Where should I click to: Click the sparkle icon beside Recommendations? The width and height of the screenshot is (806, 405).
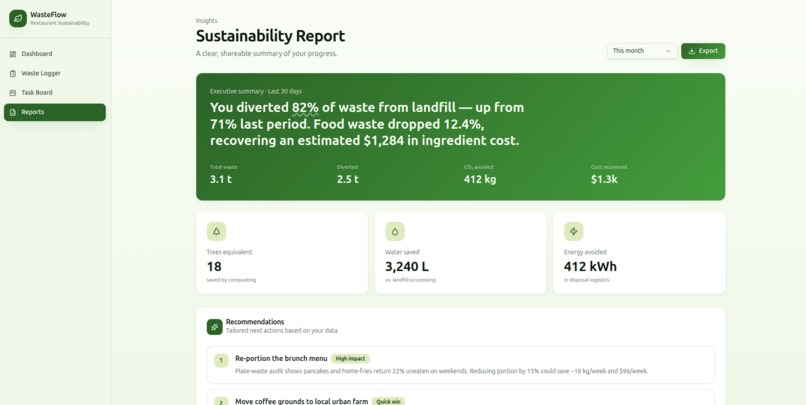click(x=215, y=327)
